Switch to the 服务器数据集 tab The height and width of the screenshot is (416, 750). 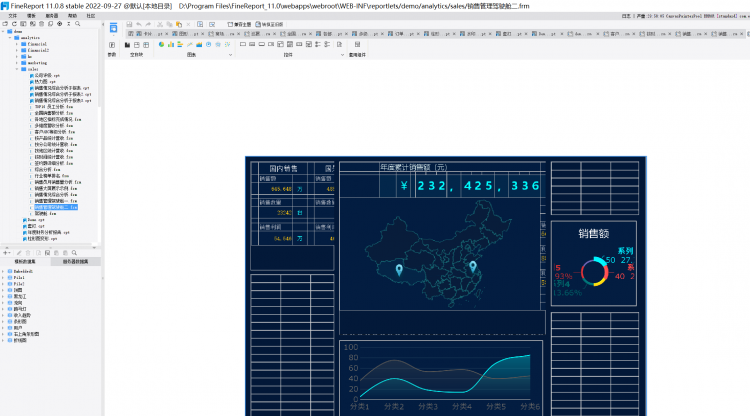pyautogui.click(x=75, y=262)
